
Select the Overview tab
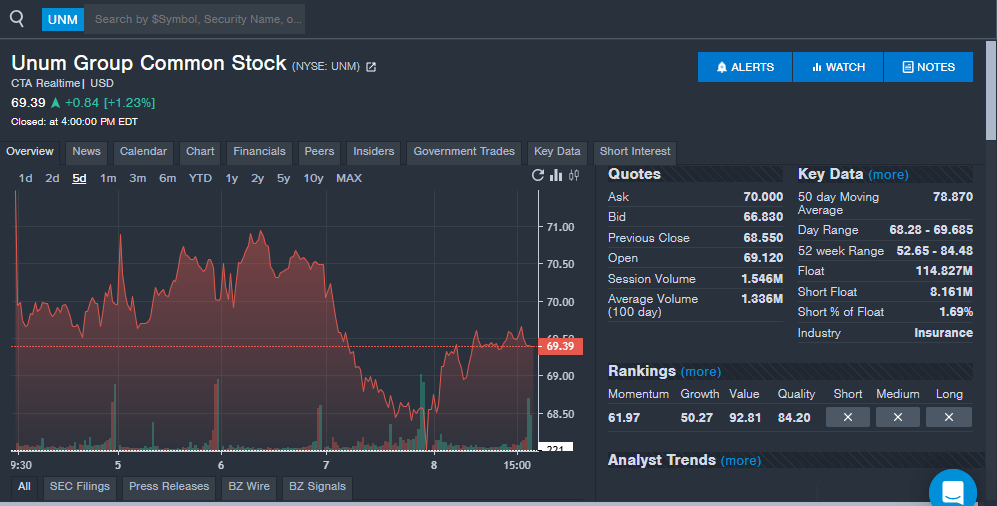coord(30,151)
